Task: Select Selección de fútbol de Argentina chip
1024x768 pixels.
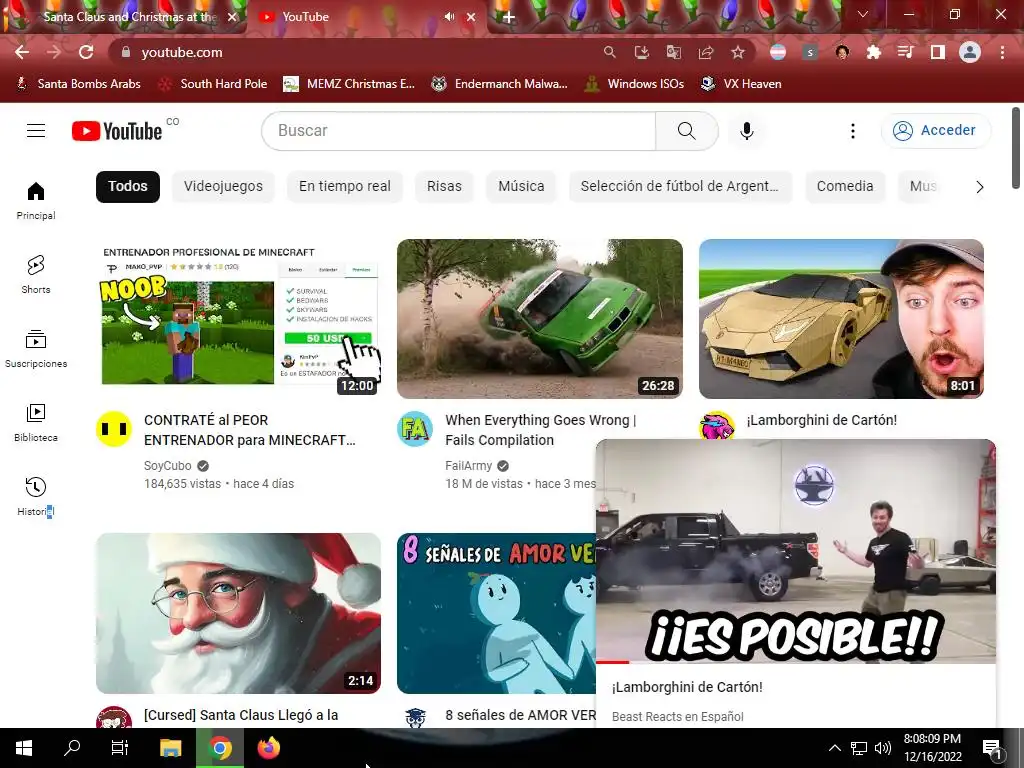Action: point(680,187)
